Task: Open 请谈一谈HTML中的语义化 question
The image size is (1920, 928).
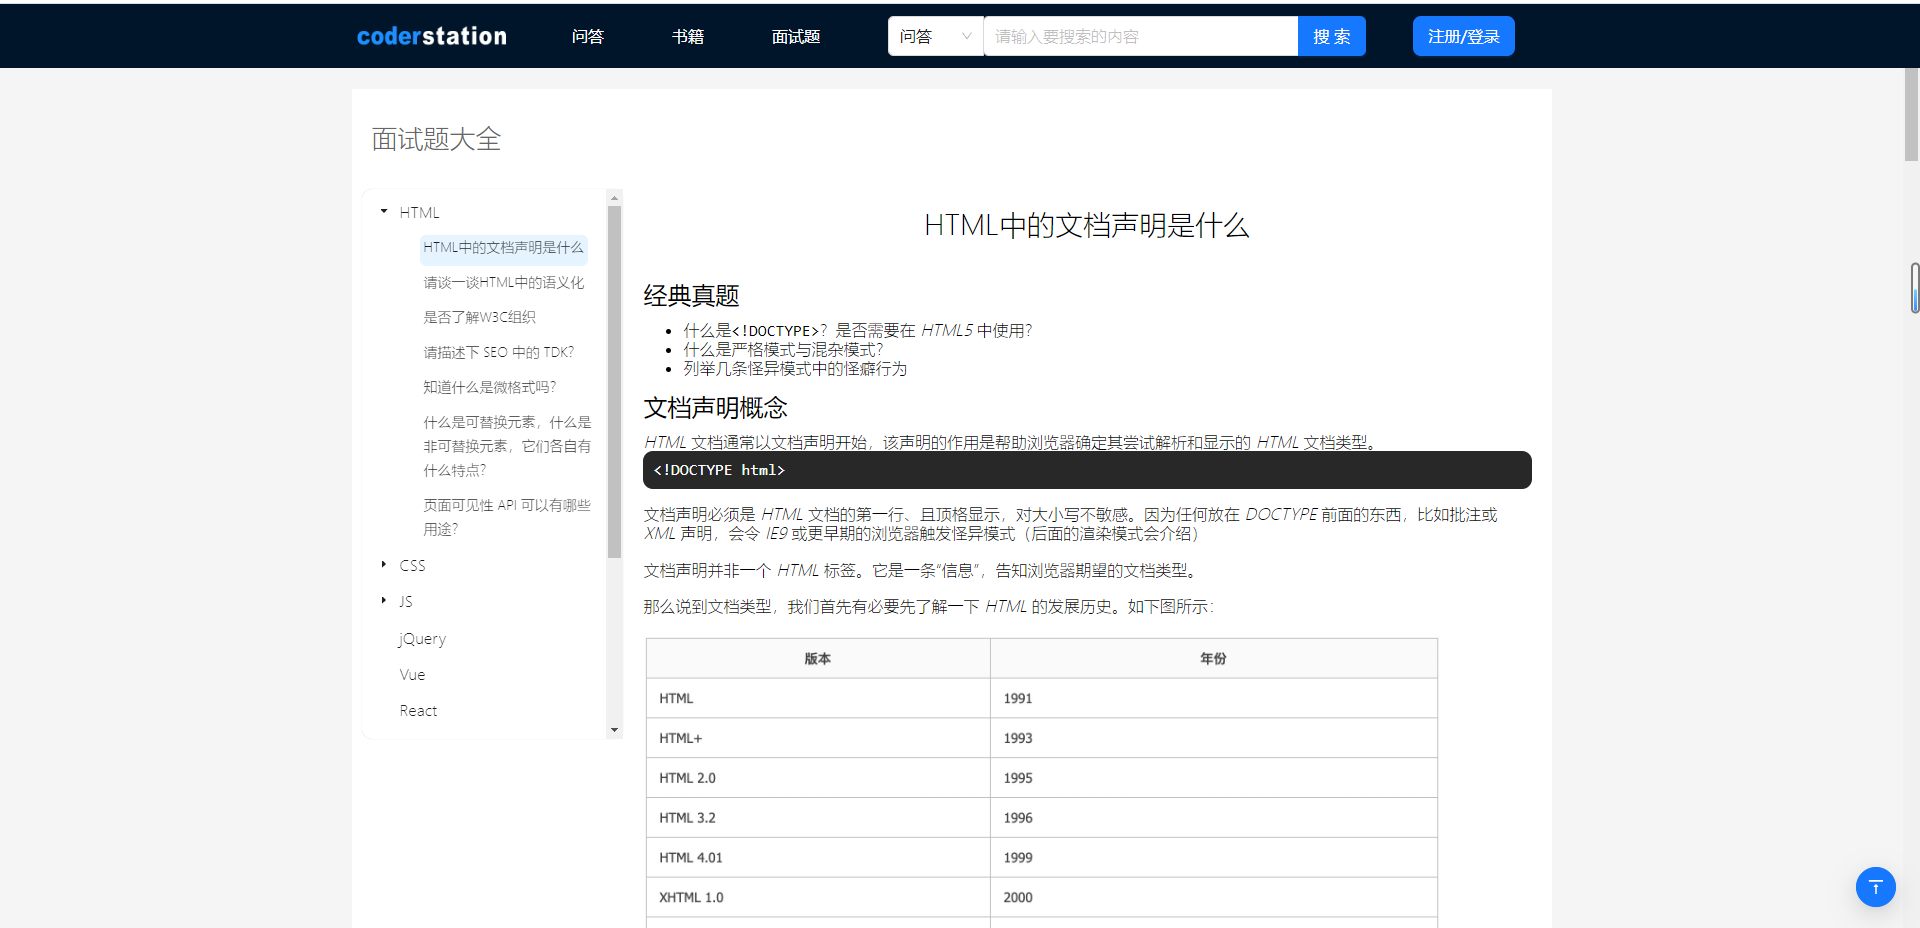Action: (x=503, y=283)
